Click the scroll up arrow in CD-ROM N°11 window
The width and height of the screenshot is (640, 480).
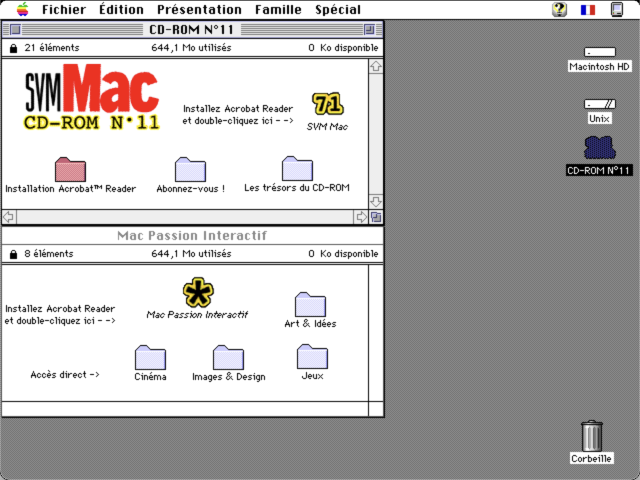376,66
